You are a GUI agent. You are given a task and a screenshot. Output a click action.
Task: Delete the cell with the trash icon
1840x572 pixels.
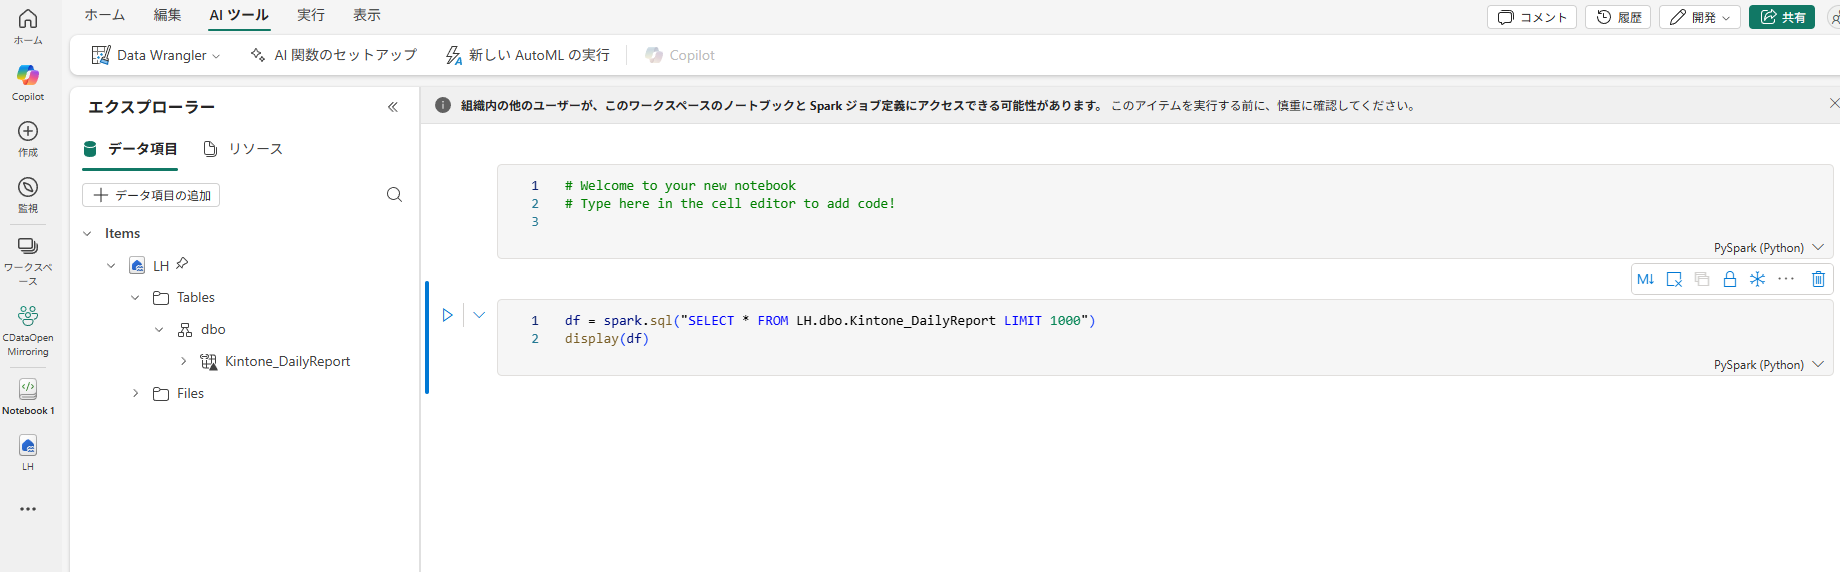pos(1818,279)
